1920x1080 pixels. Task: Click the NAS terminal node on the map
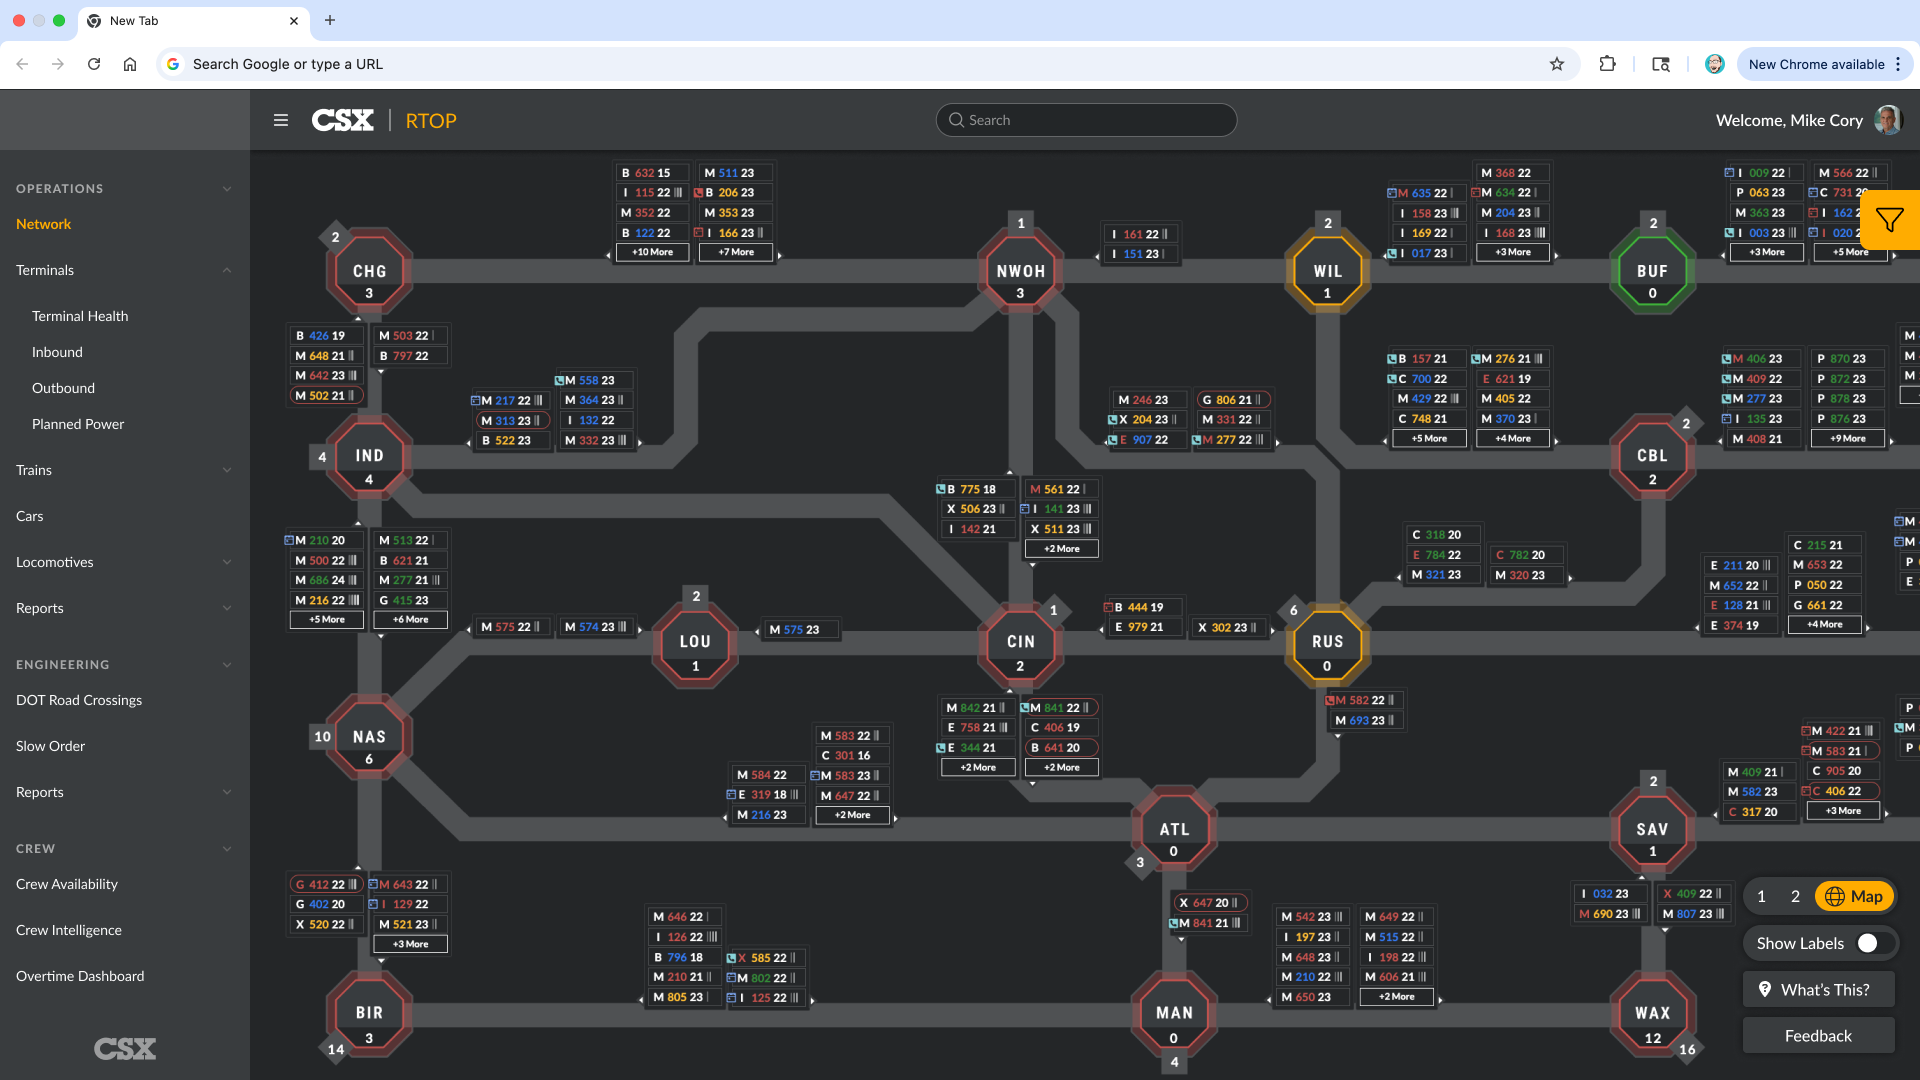point(368,737)
